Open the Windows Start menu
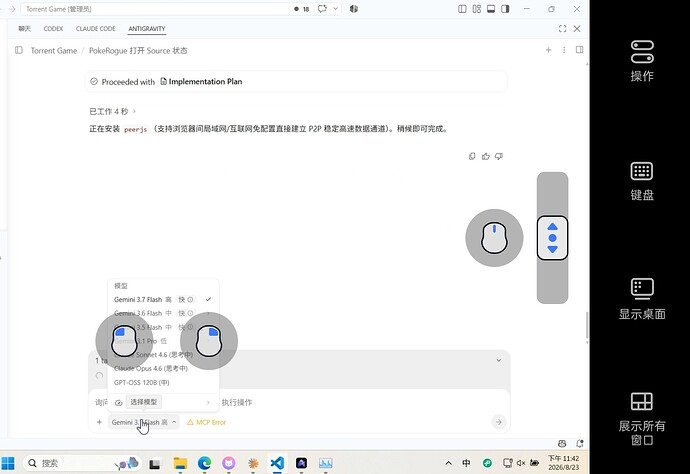 tap(8, 463)
